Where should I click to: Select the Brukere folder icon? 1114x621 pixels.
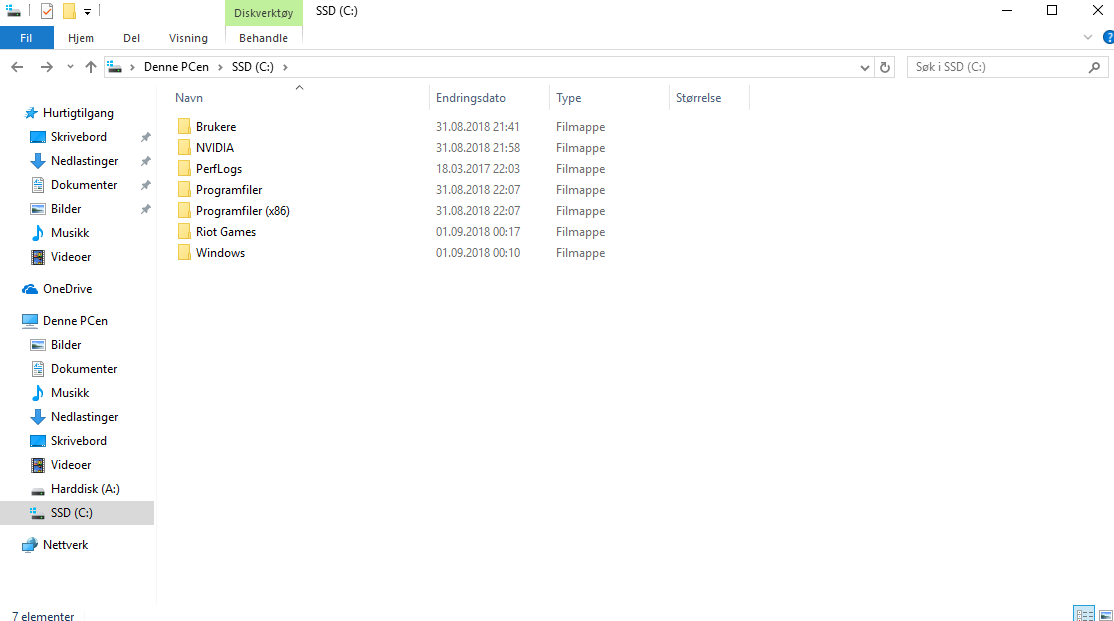(x=184, y=126)
